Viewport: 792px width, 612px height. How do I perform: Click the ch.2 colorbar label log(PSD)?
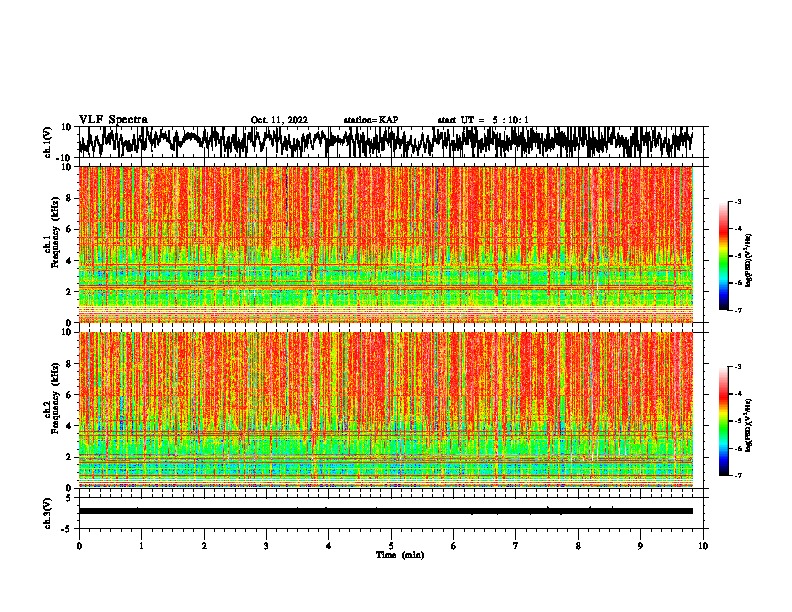coord(749,426)
